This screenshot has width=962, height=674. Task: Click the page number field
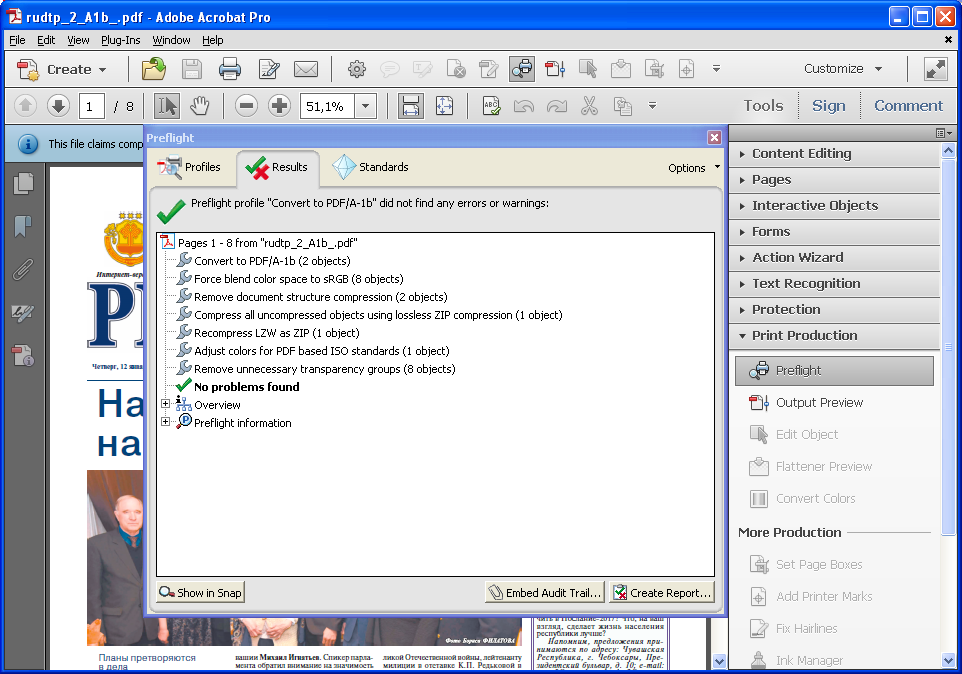91,107
